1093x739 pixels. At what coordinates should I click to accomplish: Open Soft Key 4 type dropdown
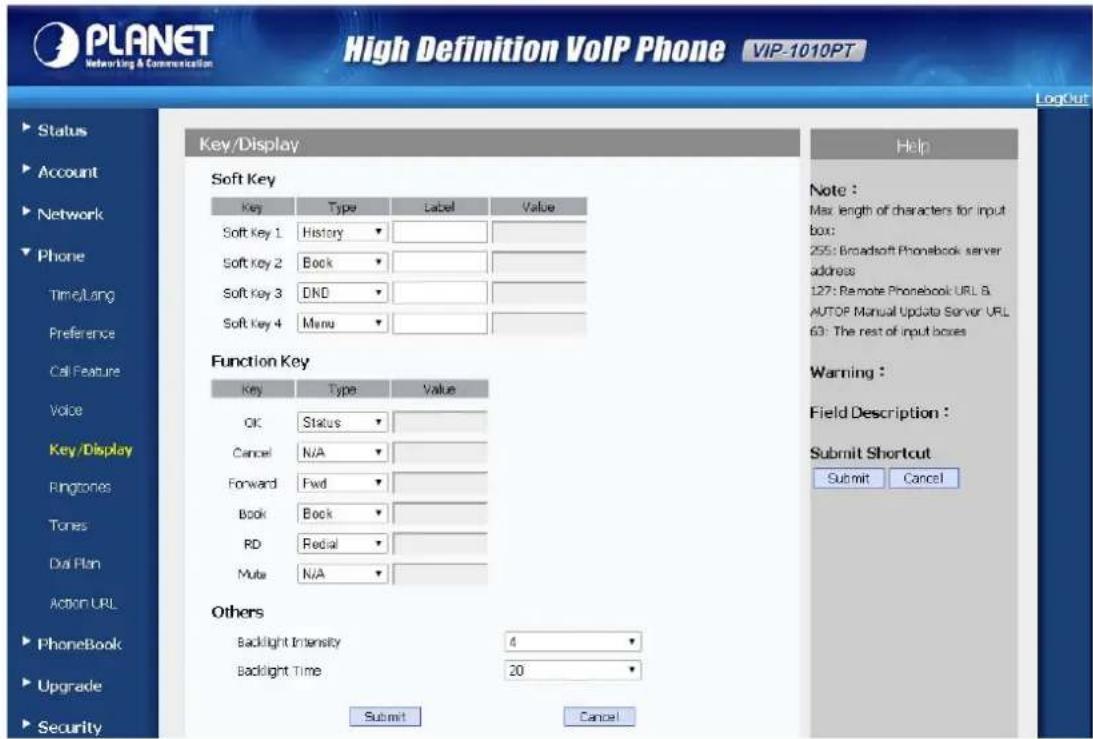point(342,323)
